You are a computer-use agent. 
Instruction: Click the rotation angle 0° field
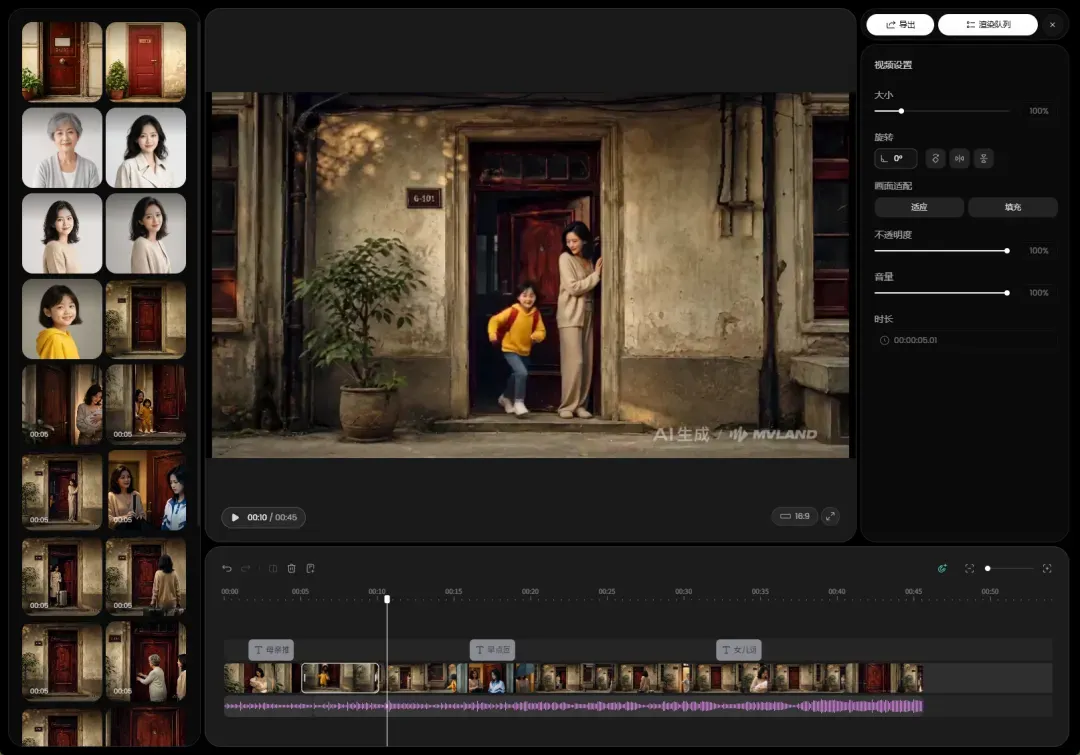pyautogui.click(x=895, y=158)
